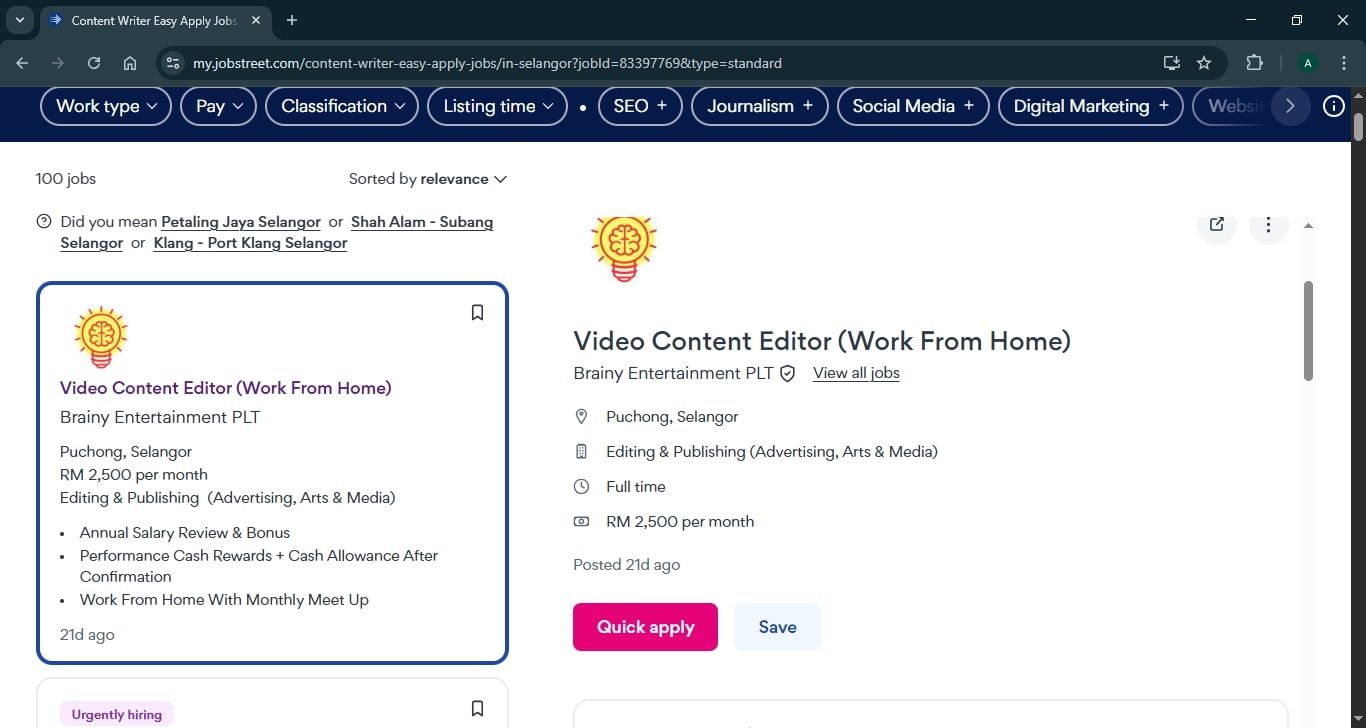Open the Work type filter

[104, 105]
